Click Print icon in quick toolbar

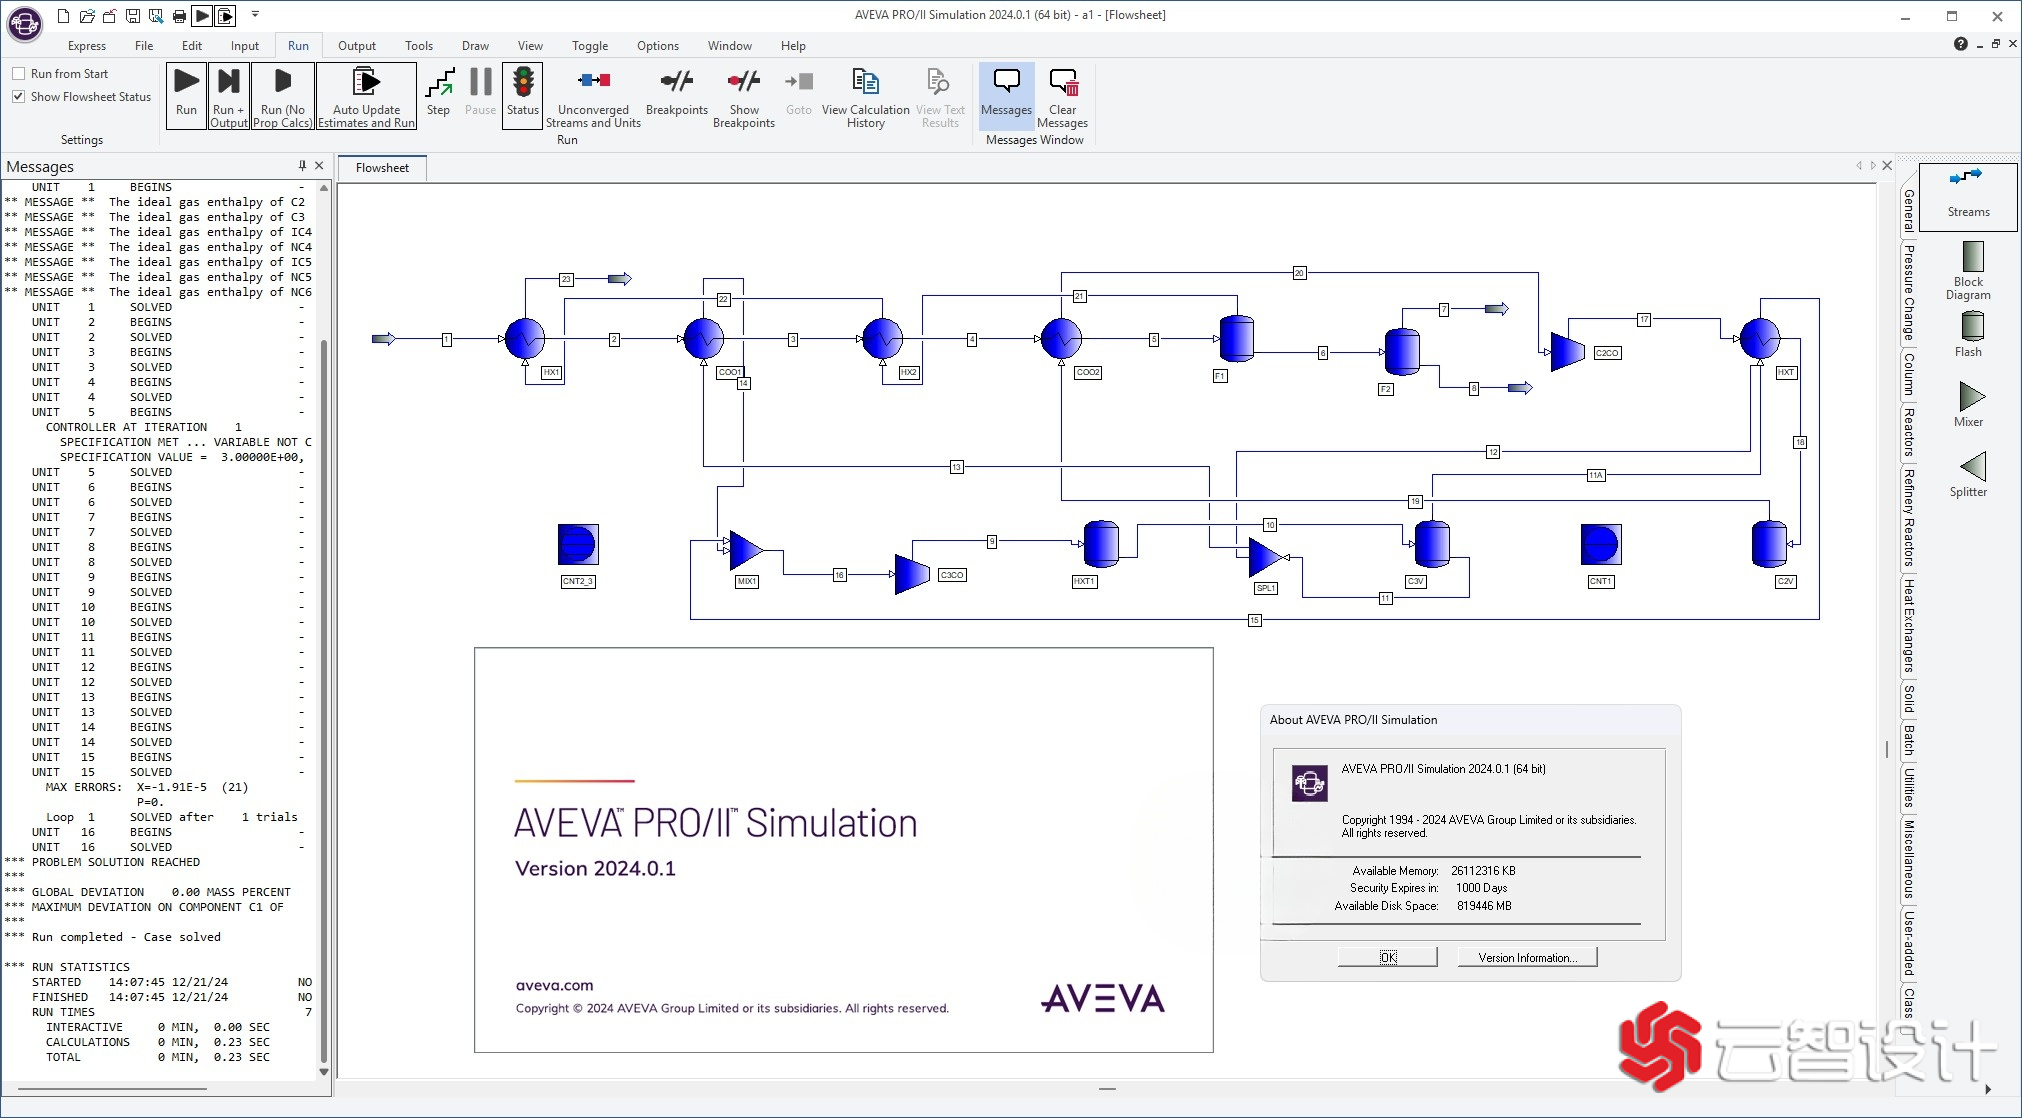(179, 15)
